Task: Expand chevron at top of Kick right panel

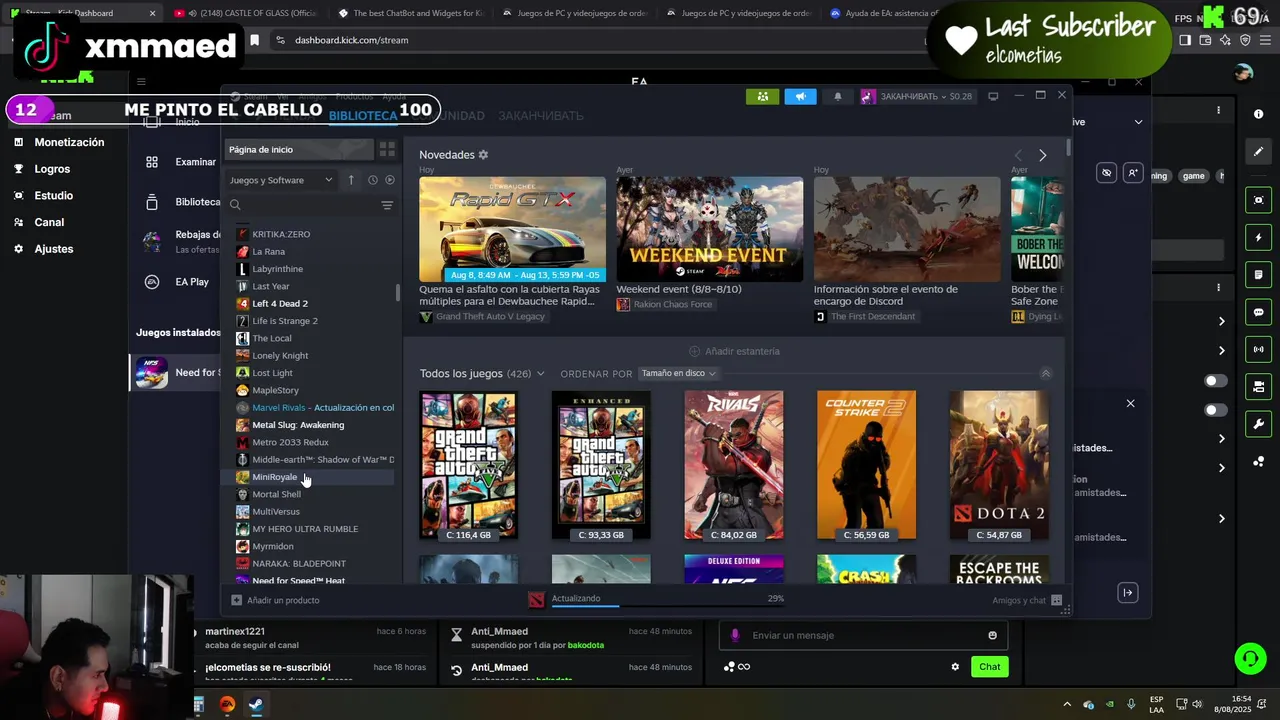Action: (x=1138, y=122)
